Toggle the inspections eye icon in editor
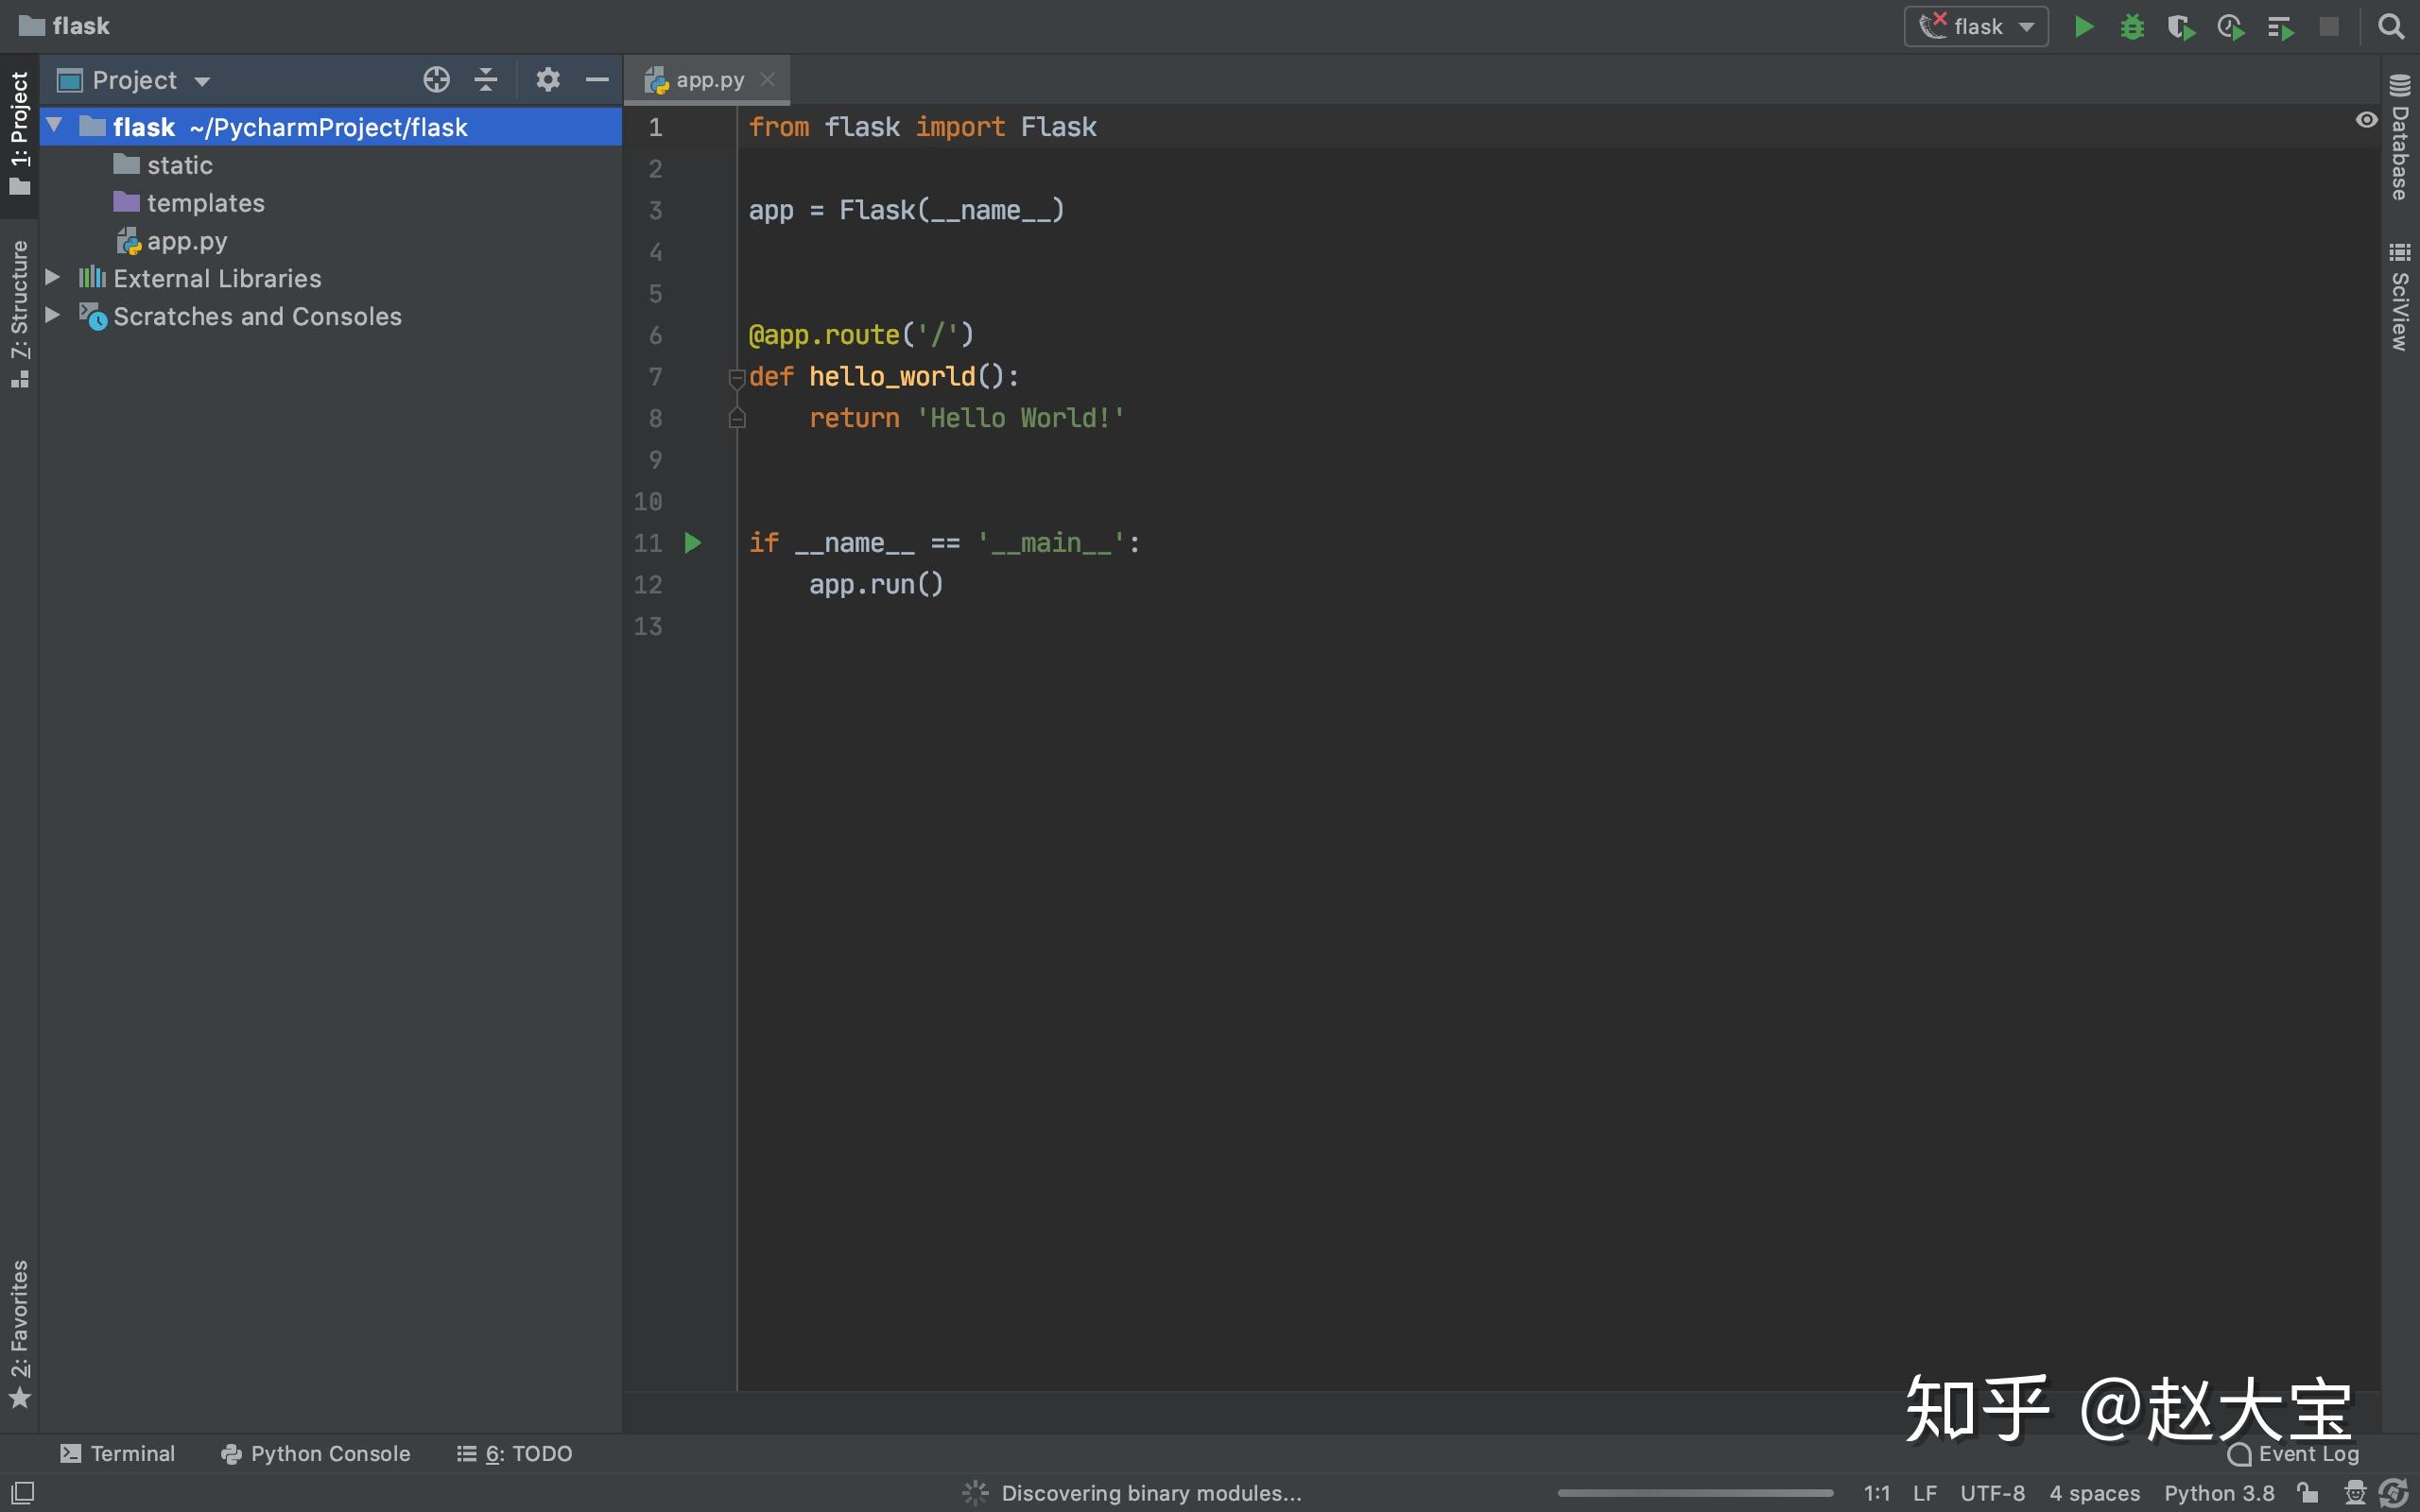Screen dimensions: 2420x1512 2366,120
